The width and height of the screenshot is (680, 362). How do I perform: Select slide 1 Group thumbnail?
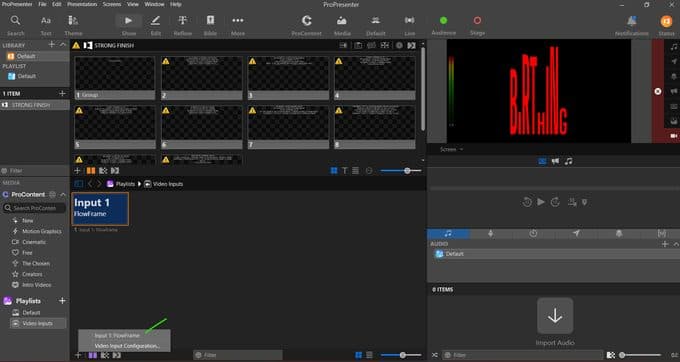pos(115,78)
